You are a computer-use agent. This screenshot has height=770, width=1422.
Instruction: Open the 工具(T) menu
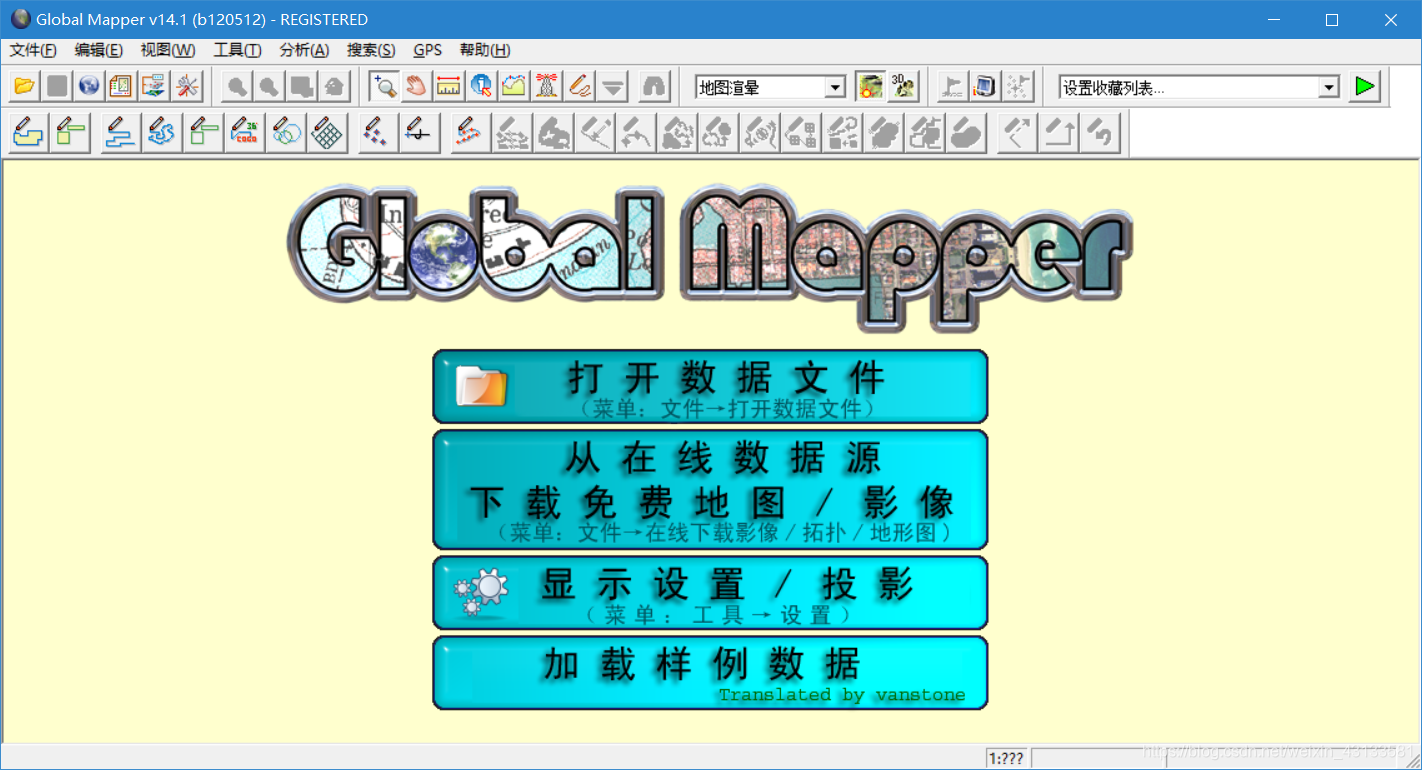(x=237, y=50)
